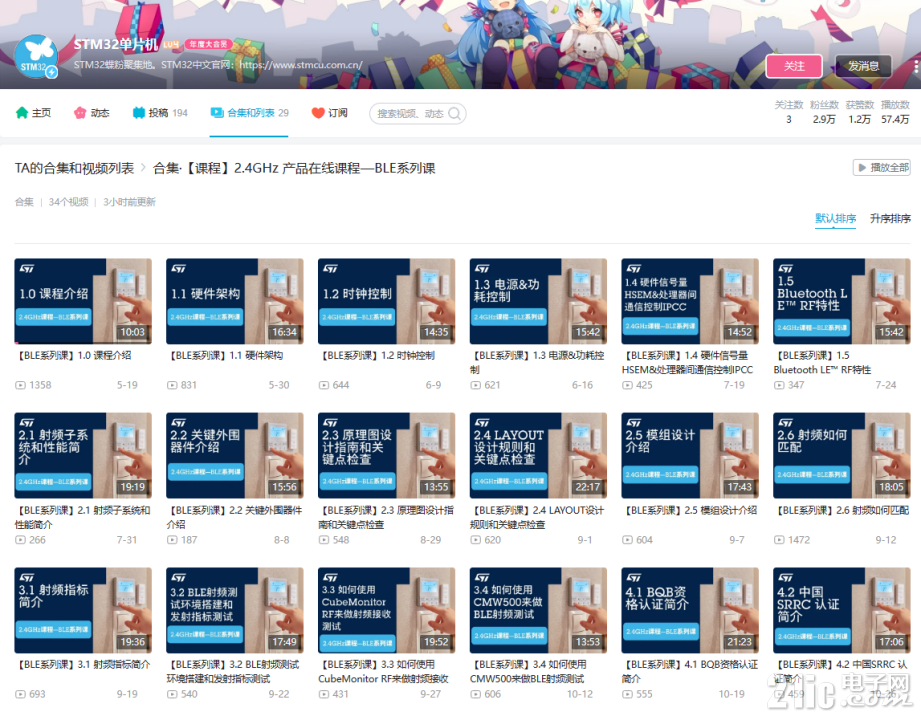Open the 投稿 194 tab
921x716 pixels.
(160, 113)
